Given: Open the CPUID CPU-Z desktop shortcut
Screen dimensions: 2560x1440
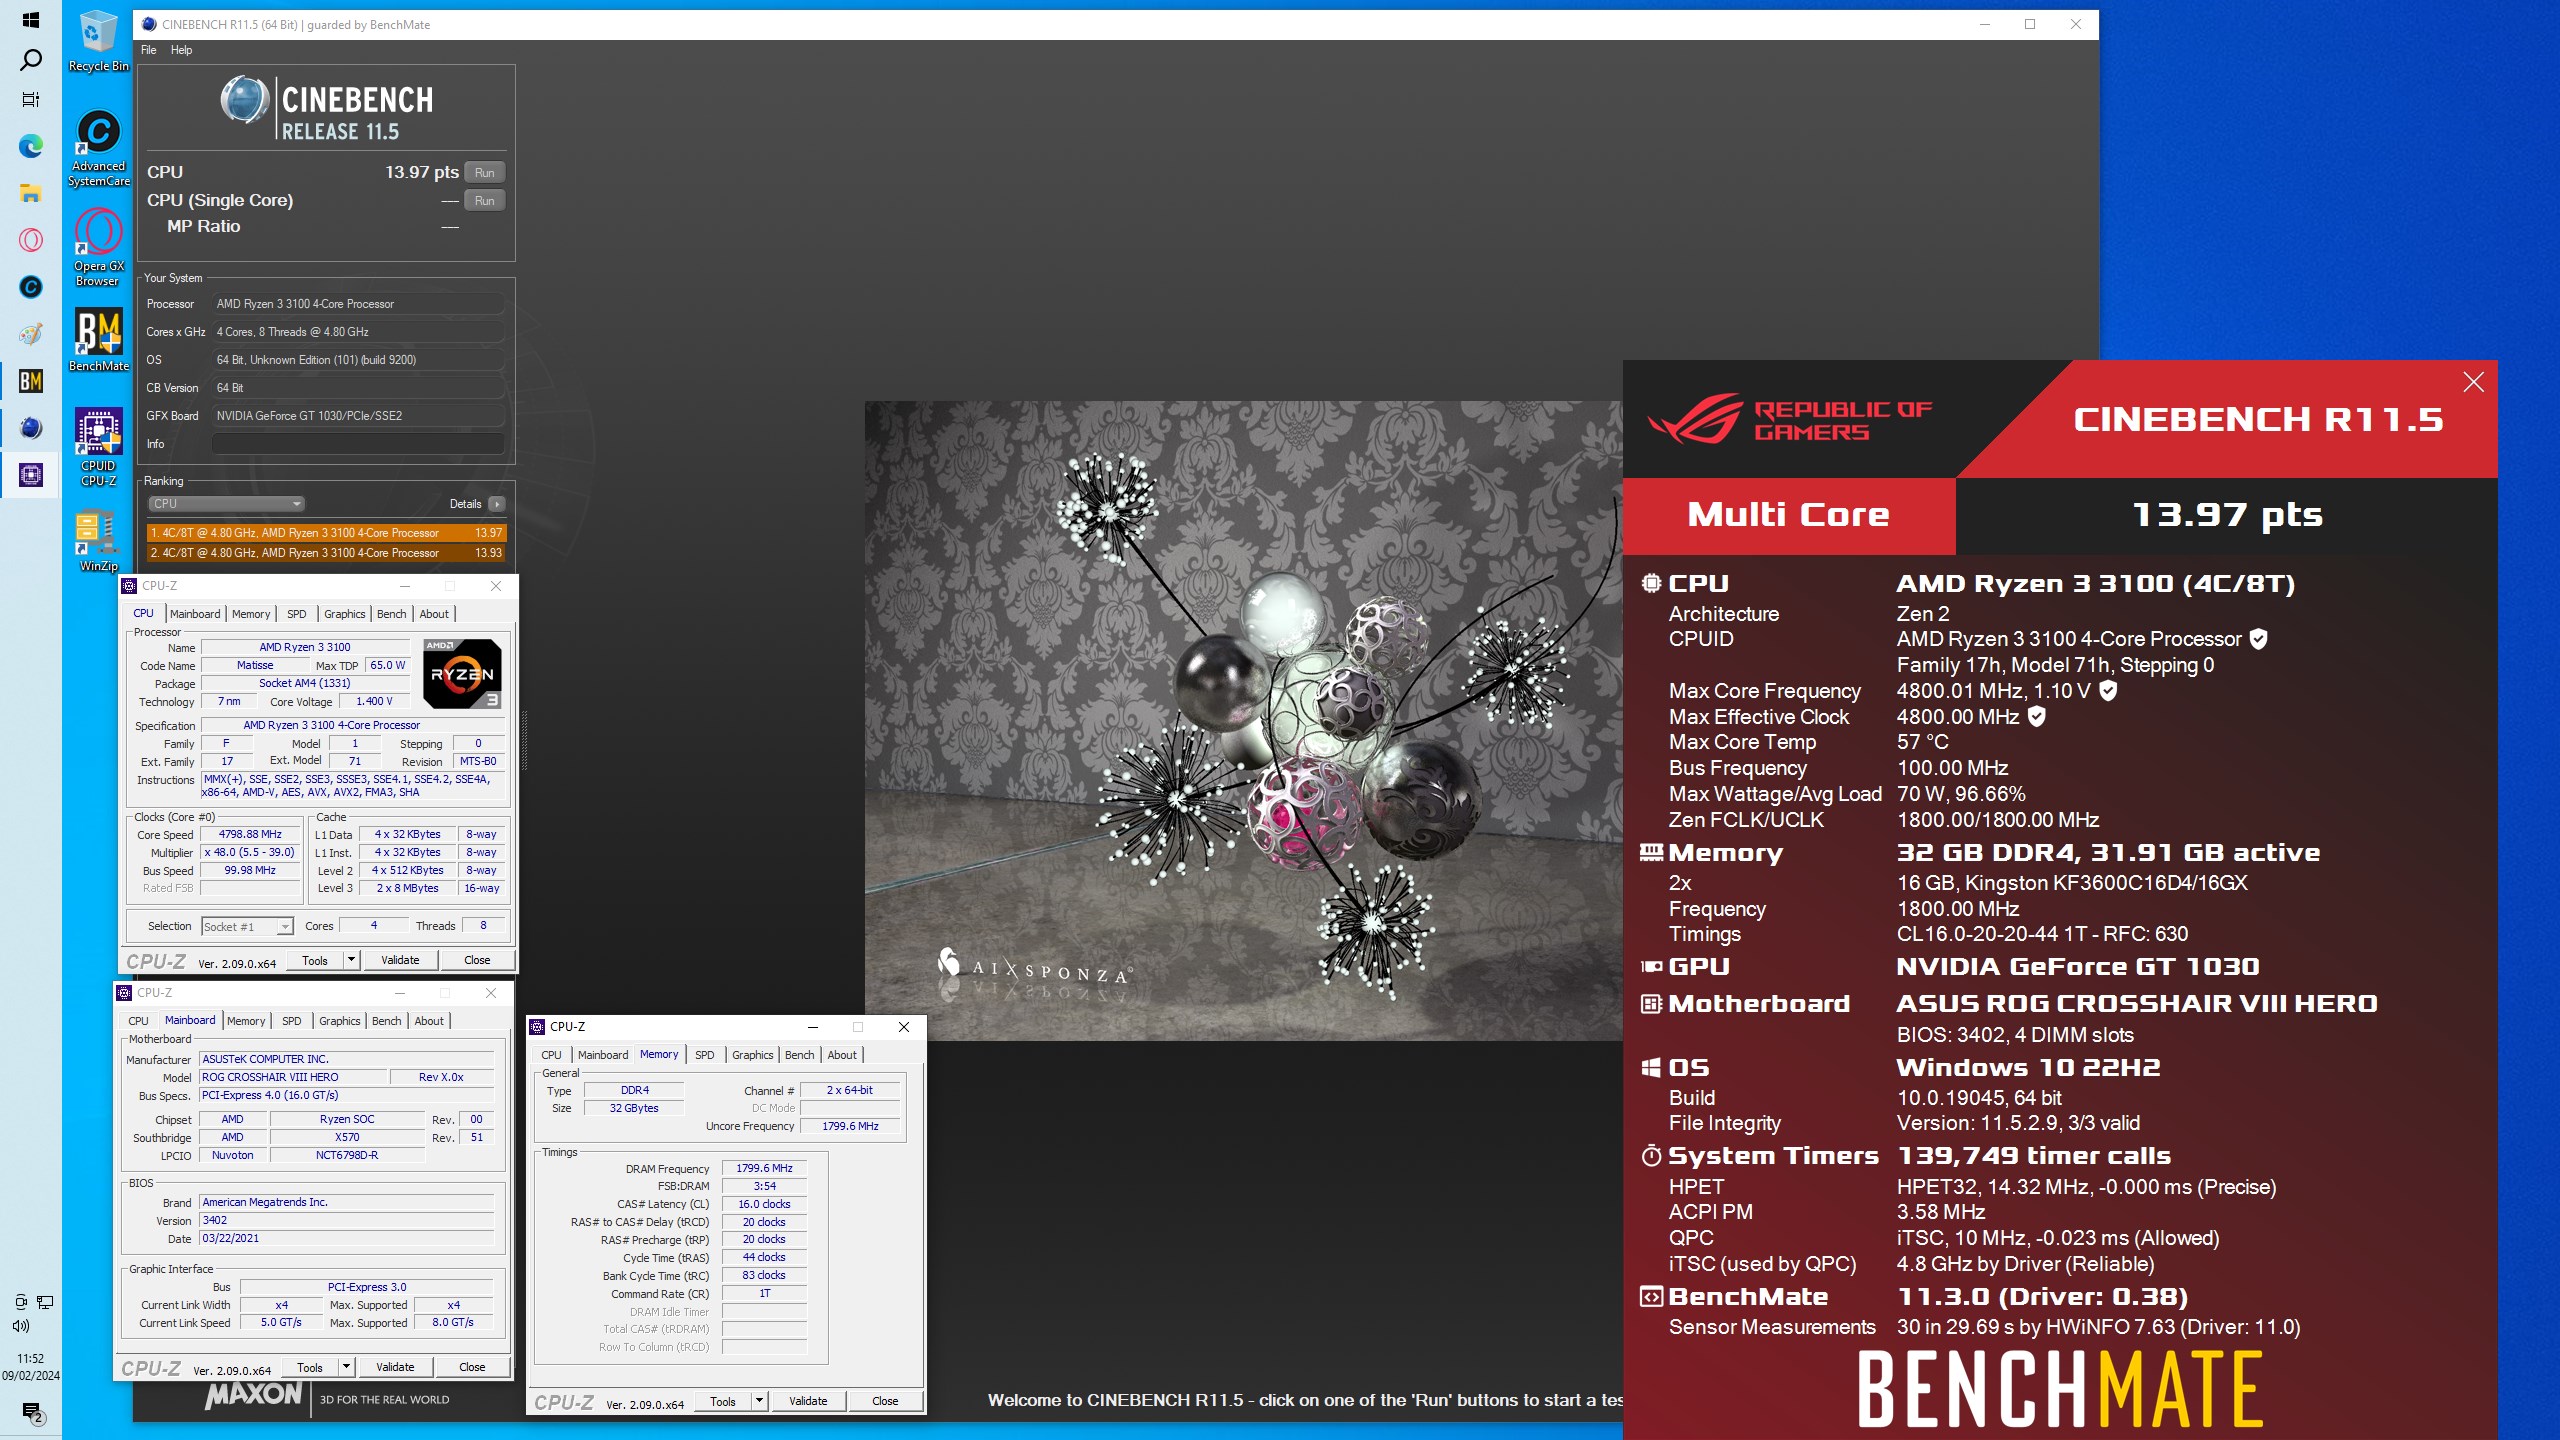Looking at the screenshot, I should 98,447.
